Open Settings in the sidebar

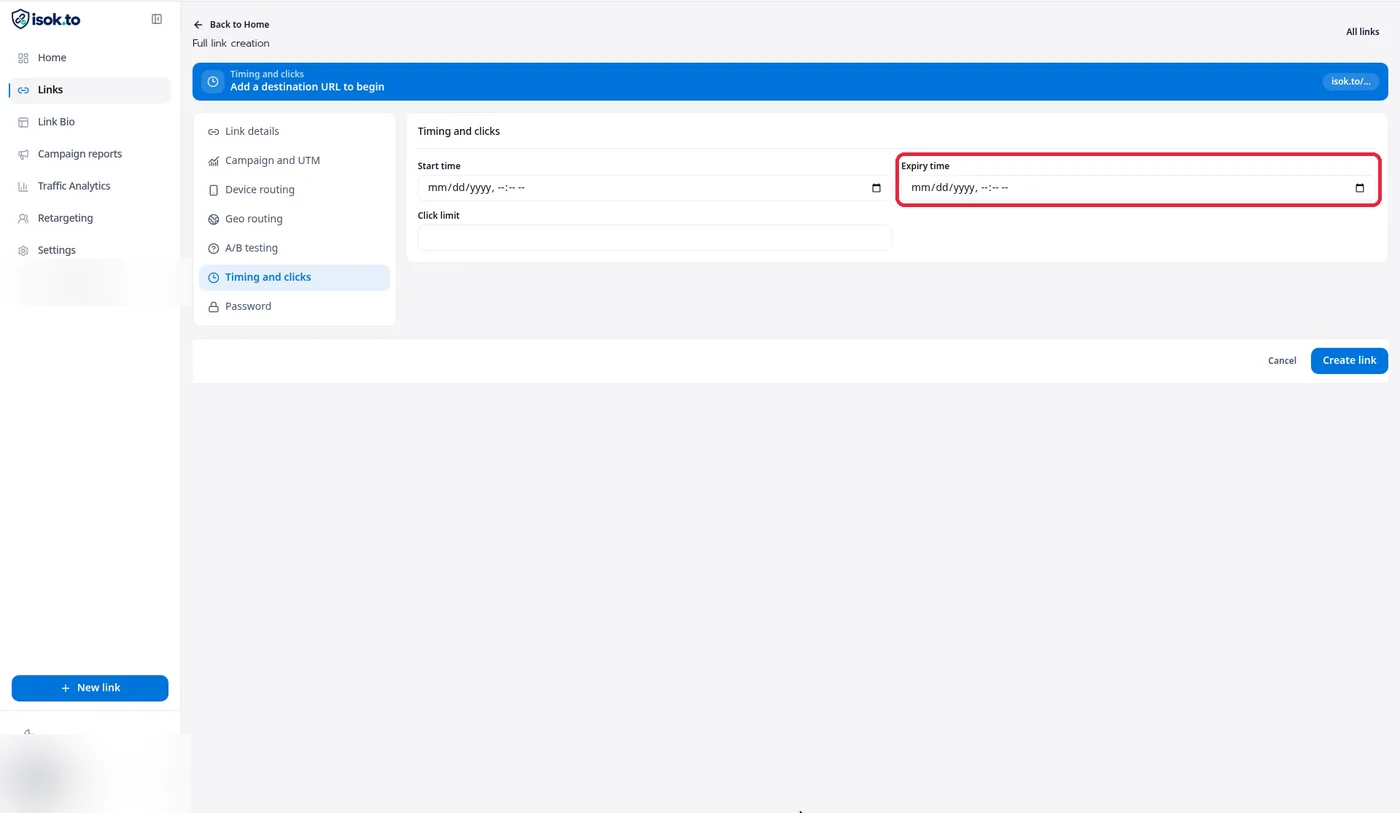point(90,250)
